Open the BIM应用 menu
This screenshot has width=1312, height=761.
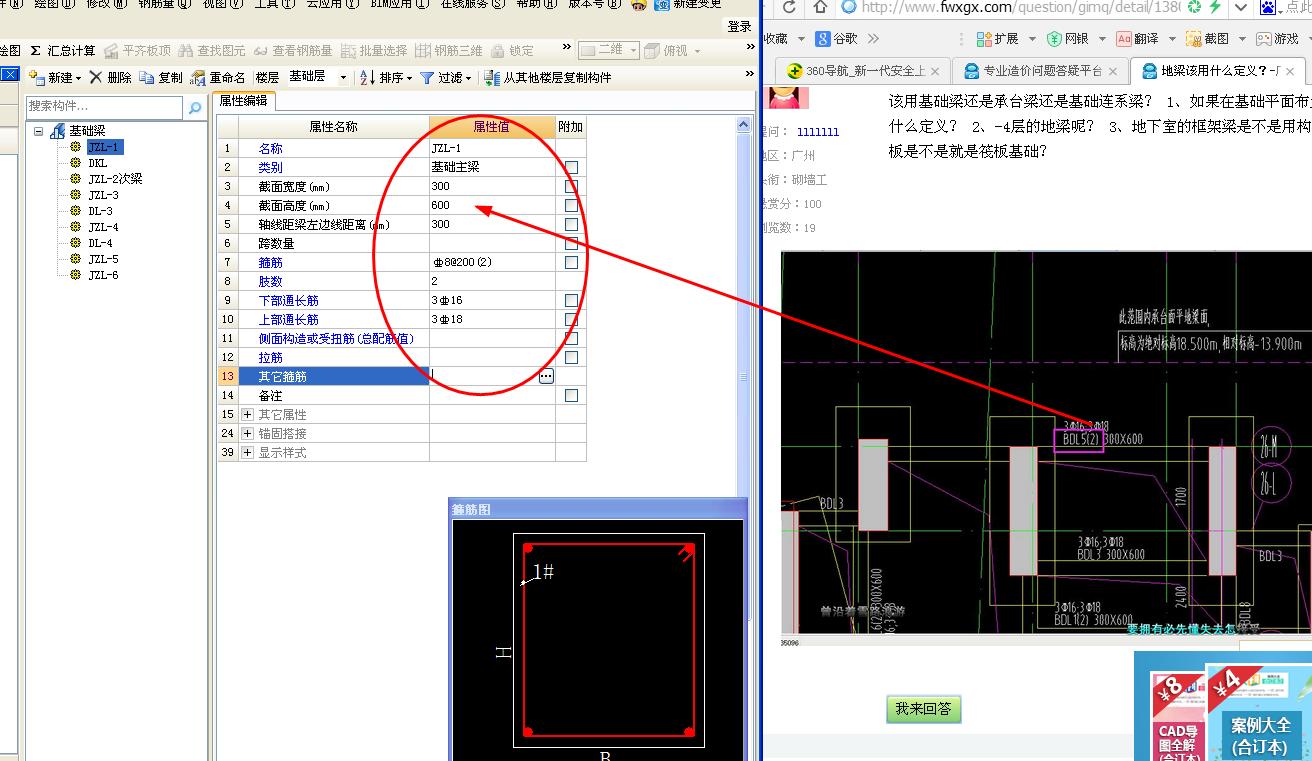click(x=399, y=4)
